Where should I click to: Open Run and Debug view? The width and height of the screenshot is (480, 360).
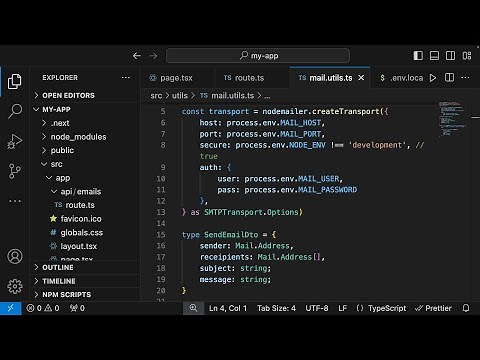point(14,141)
